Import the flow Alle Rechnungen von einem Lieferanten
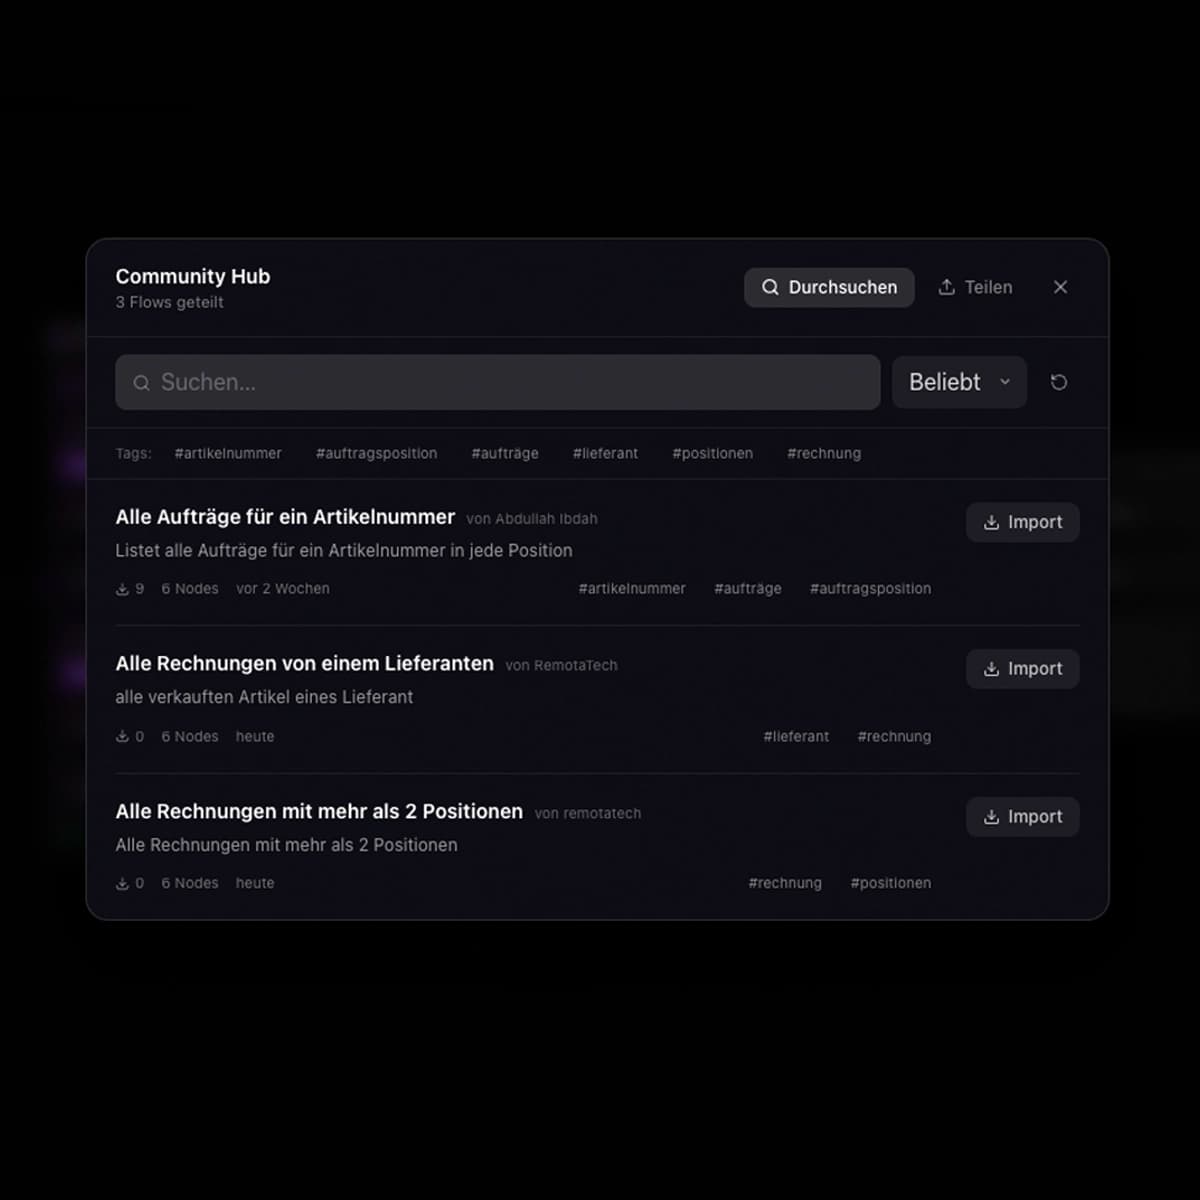1200x1200 pixels. click(1022, 669)
